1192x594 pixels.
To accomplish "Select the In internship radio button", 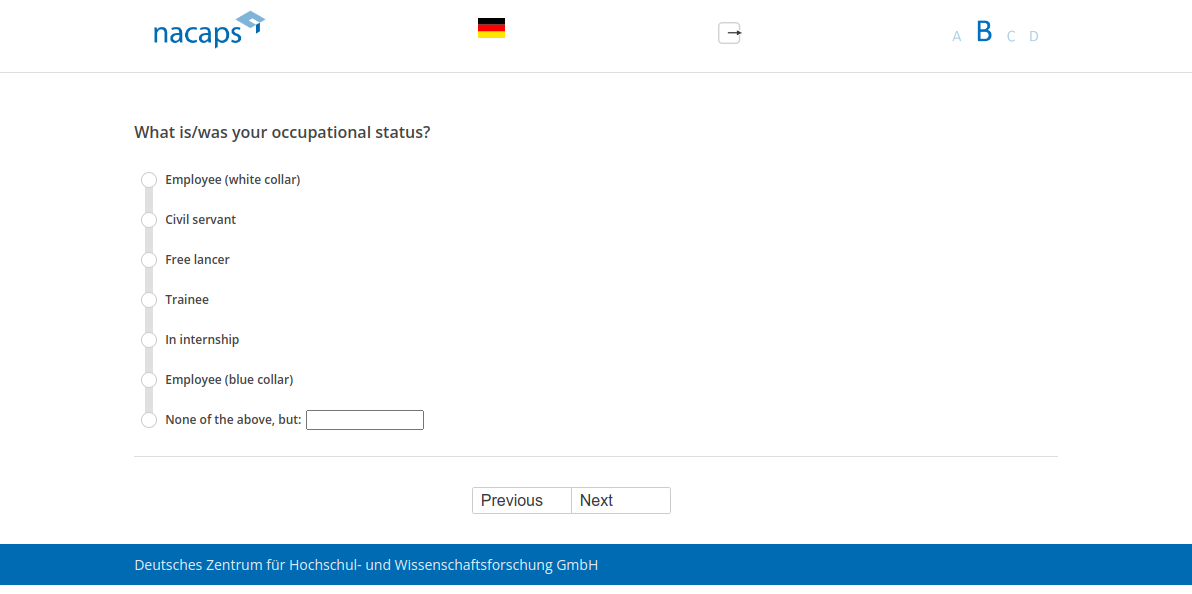I will [149, 340].
